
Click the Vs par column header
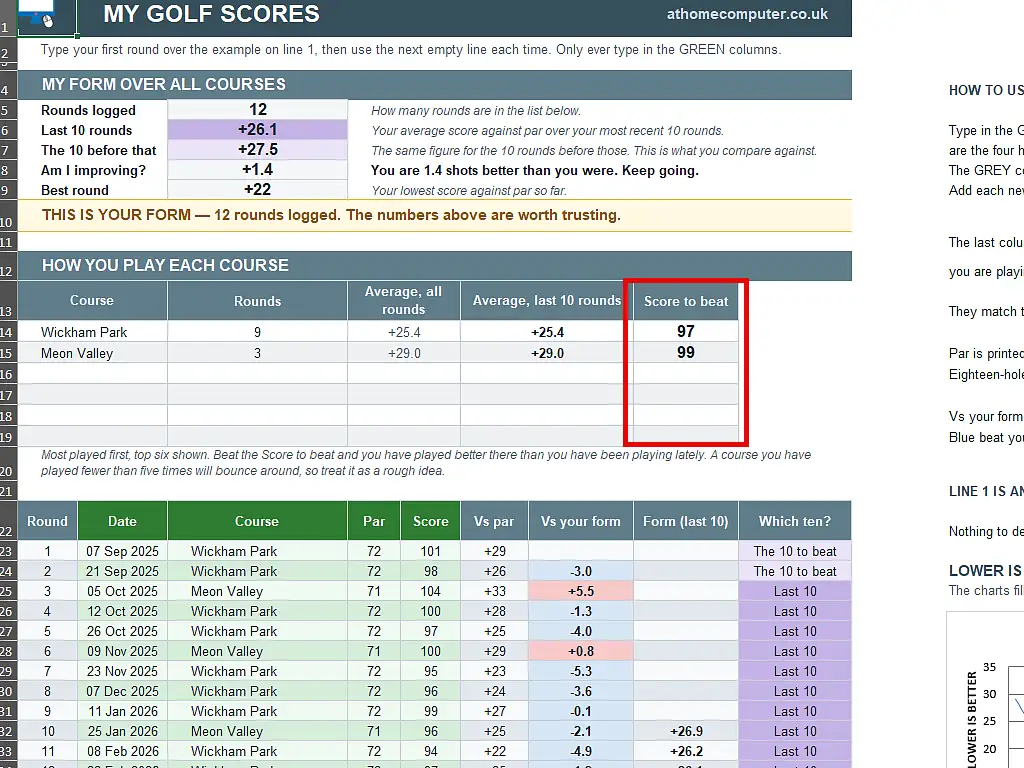[494, 521]
